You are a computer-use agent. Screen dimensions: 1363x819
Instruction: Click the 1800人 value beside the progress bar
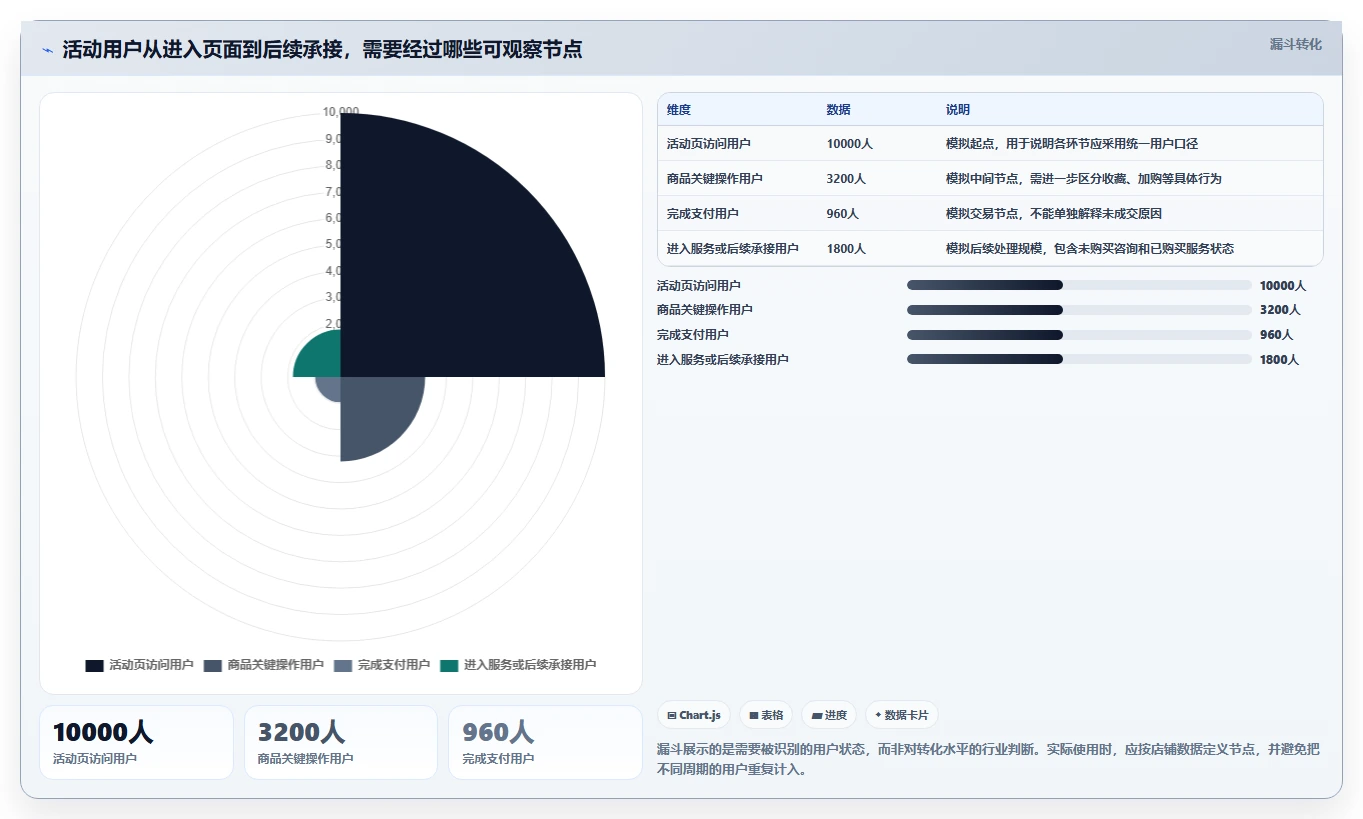1280,360
